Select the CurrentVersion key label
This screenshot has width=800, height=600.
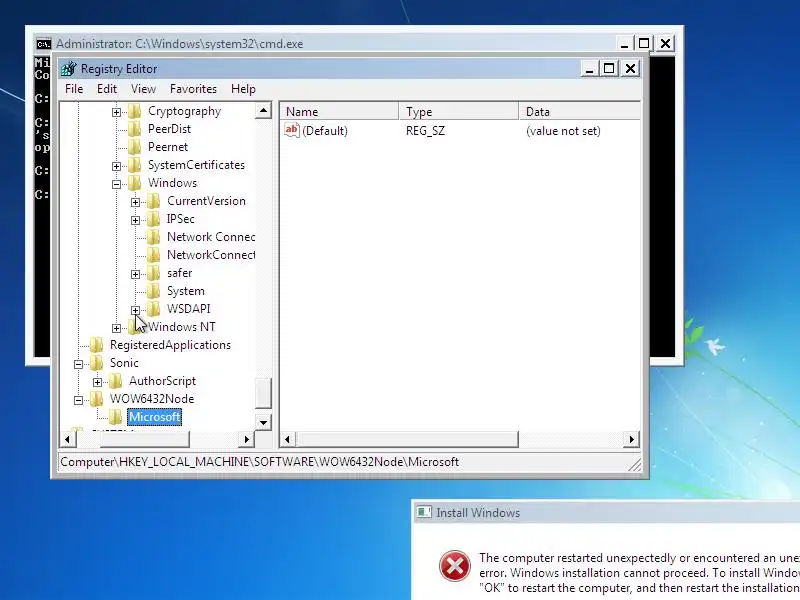pyautogui.click(x=206, y=201)
